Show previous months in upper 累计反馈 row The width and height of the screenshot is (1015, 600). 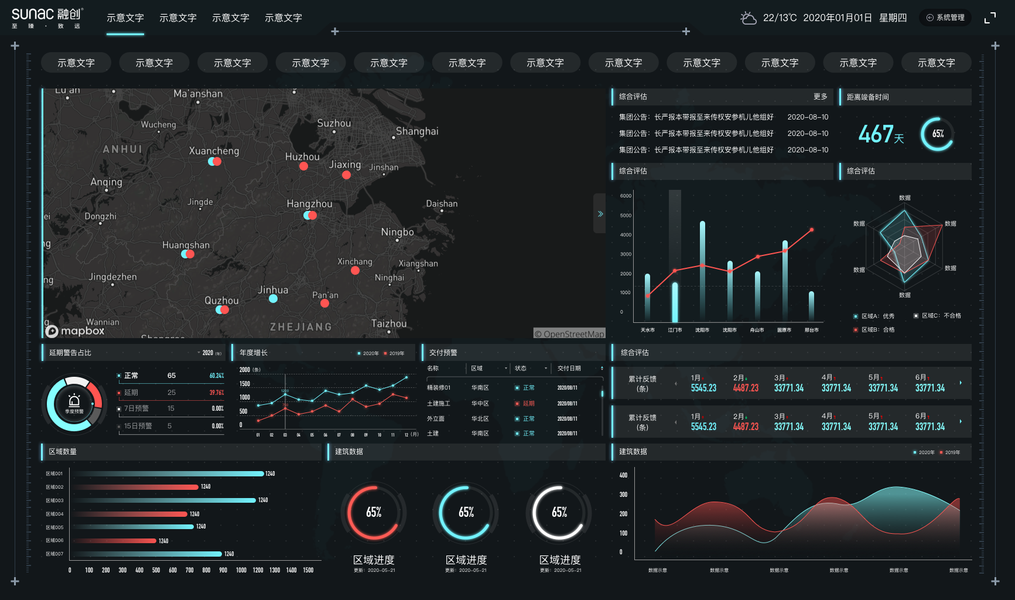(x=676, y=383)
